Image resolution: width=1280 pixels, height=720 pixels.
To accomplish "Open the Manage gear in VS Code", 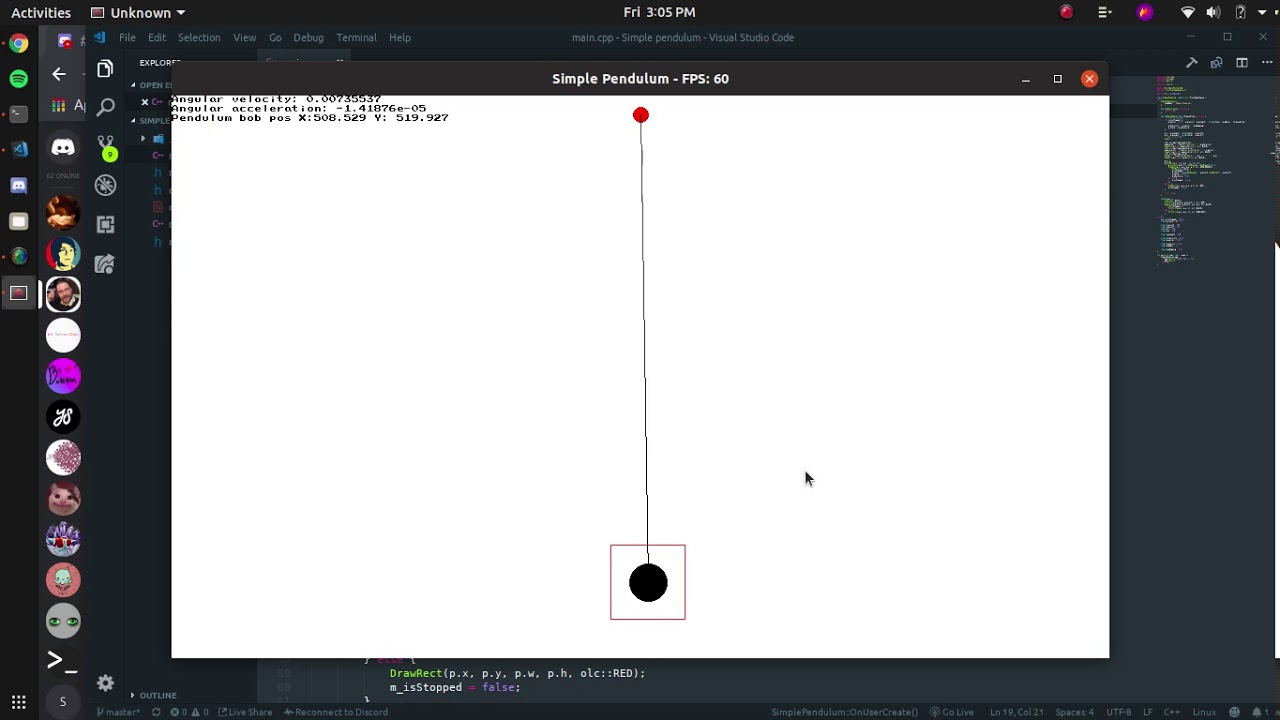I will pos(105,683).
